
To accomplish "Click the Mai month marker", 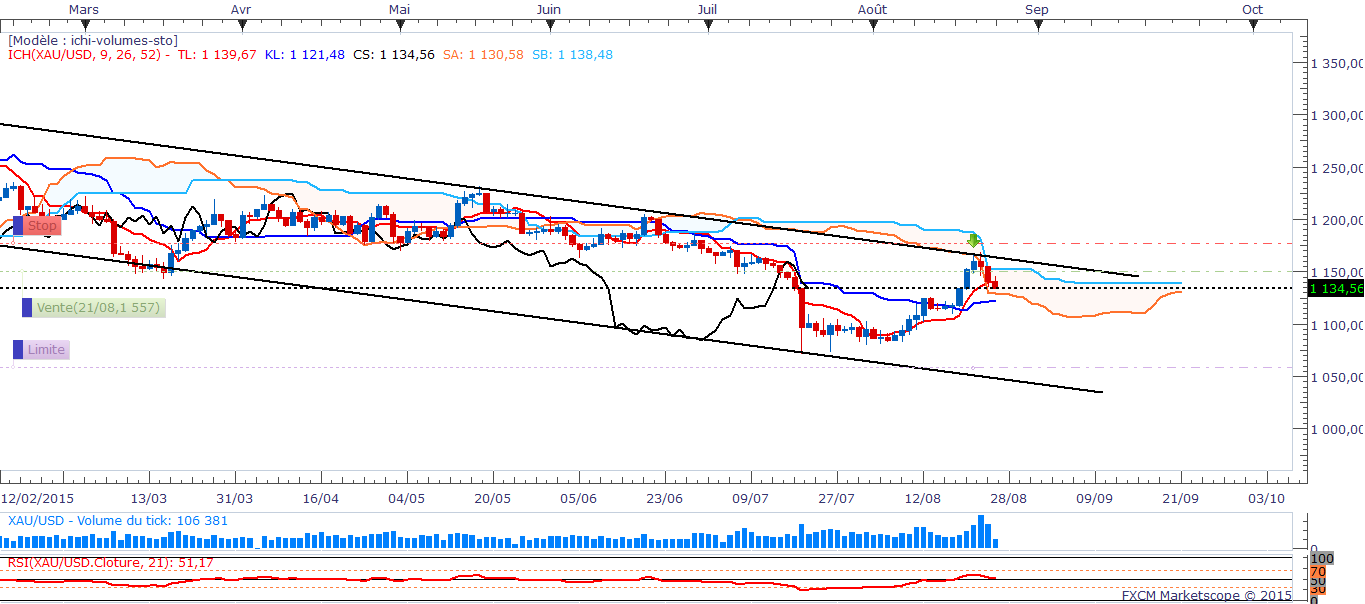I will (x=399, y=9).
